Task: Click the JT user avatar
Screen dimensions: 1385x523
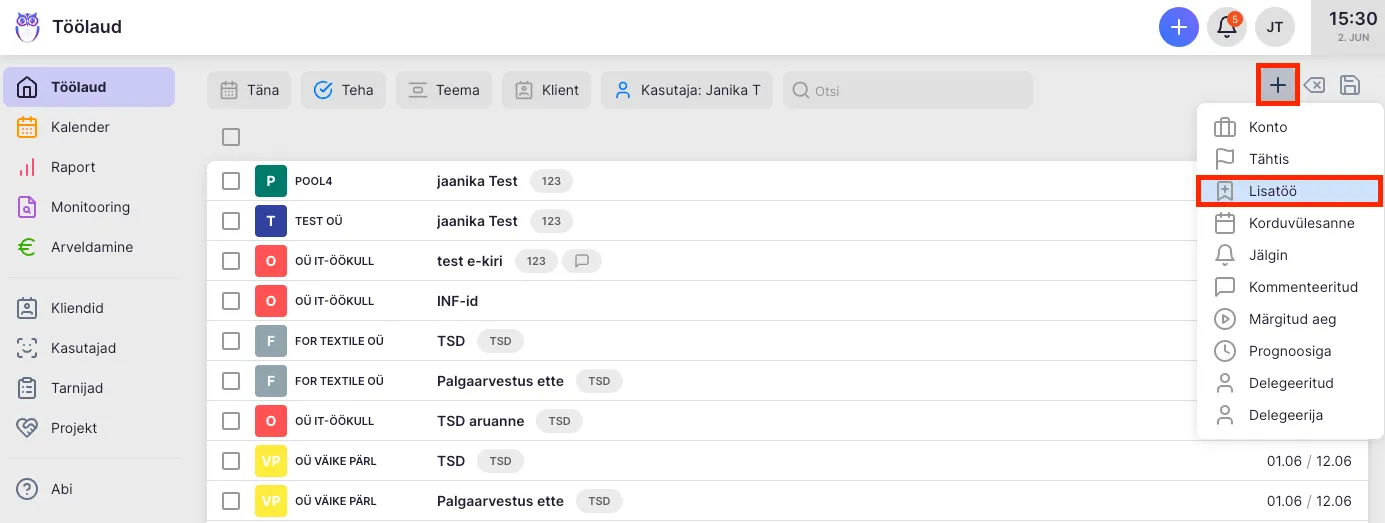Action: pos(1275,27)
